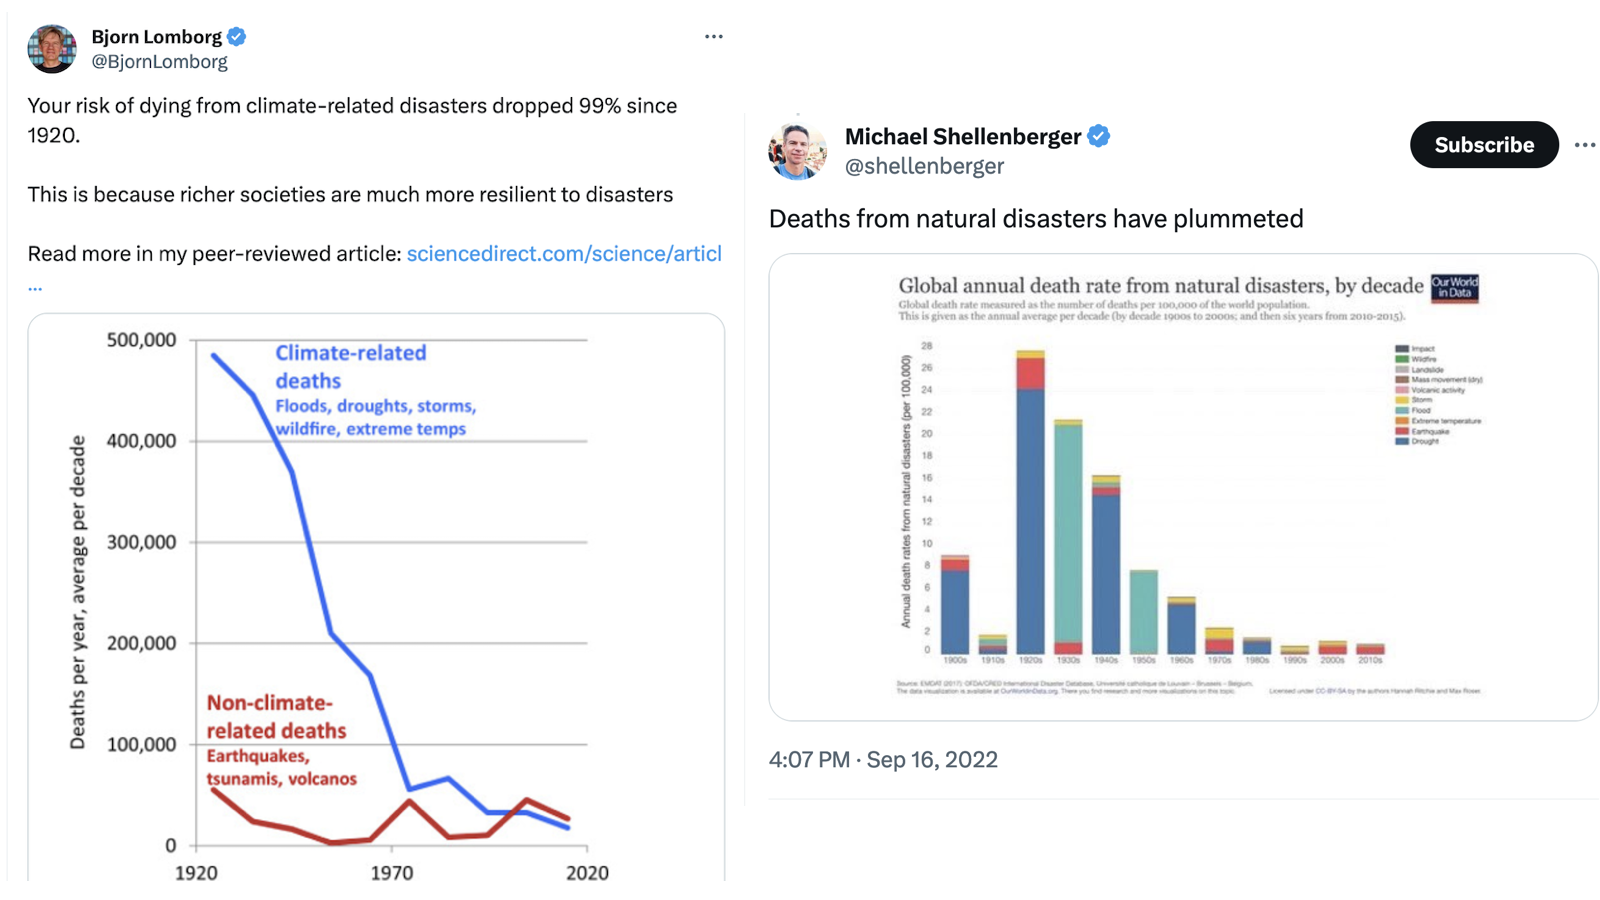This screenshot has height=900, width=1600.
Task: Click 'Earthquakes, tsunamis, volcanos' red caption
Action: pos(281,767)
